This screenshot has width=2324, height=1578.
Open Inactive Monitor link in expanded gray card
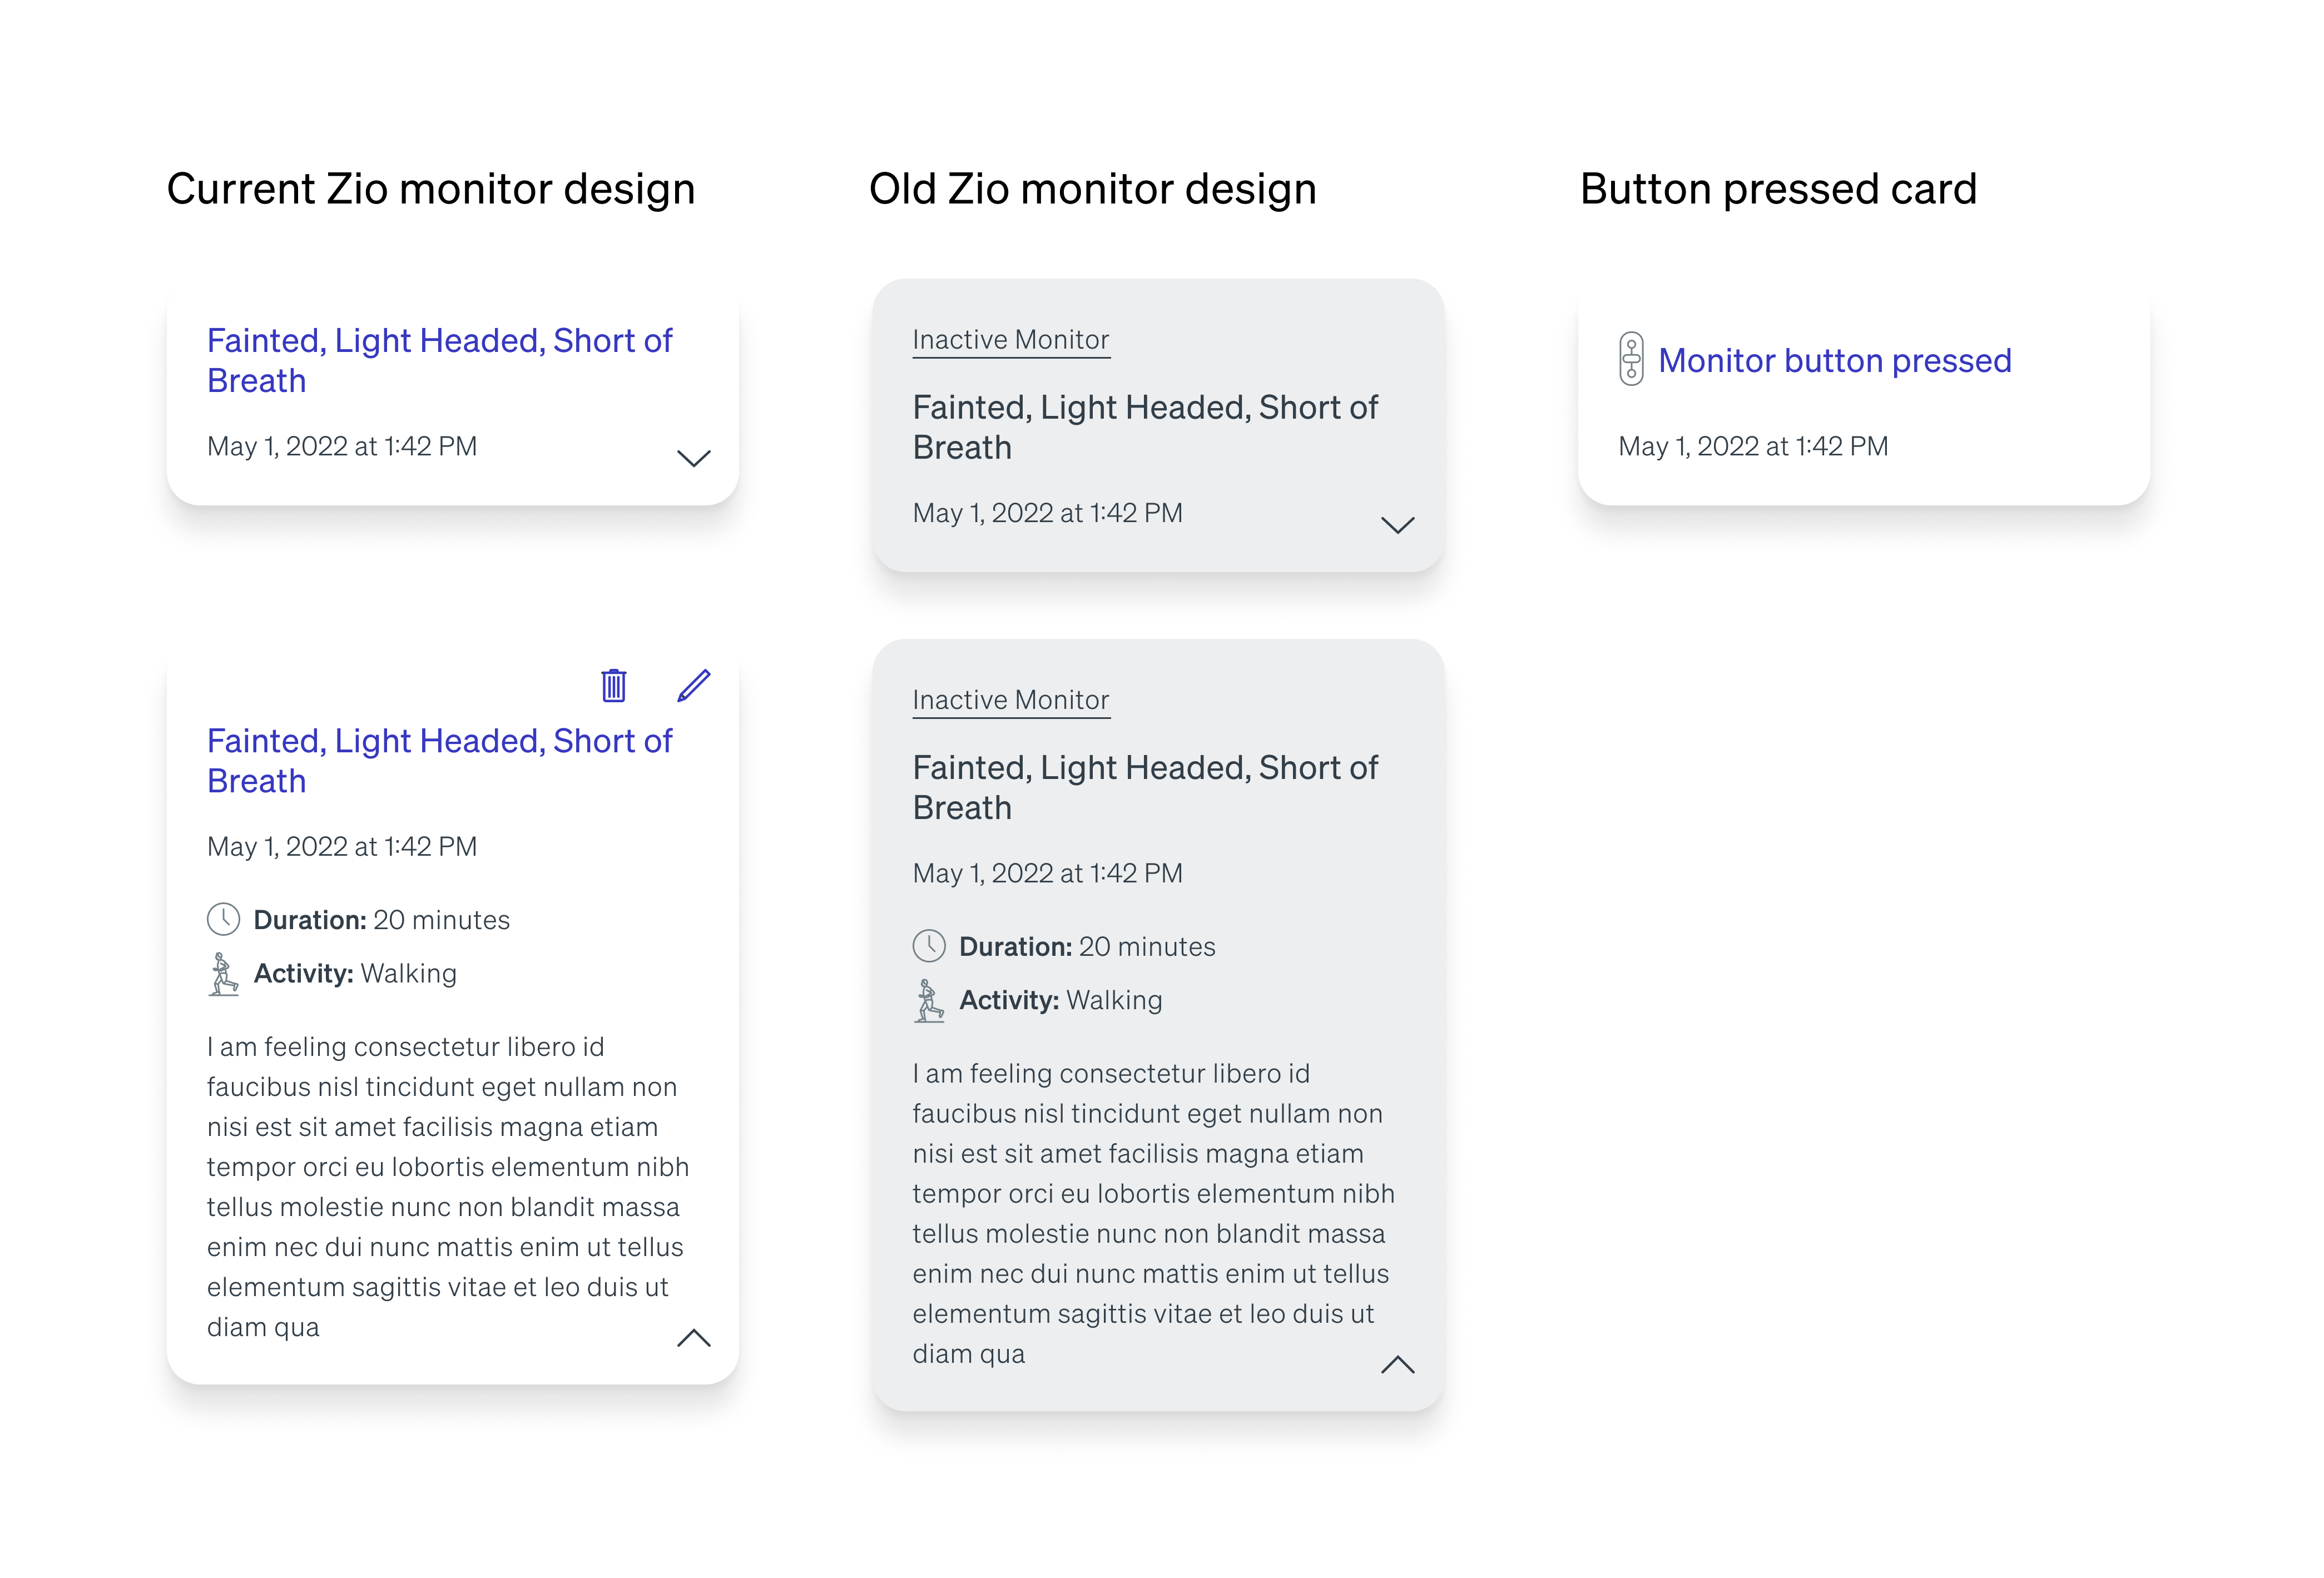pyautogui.click(x=1010, y=700)
